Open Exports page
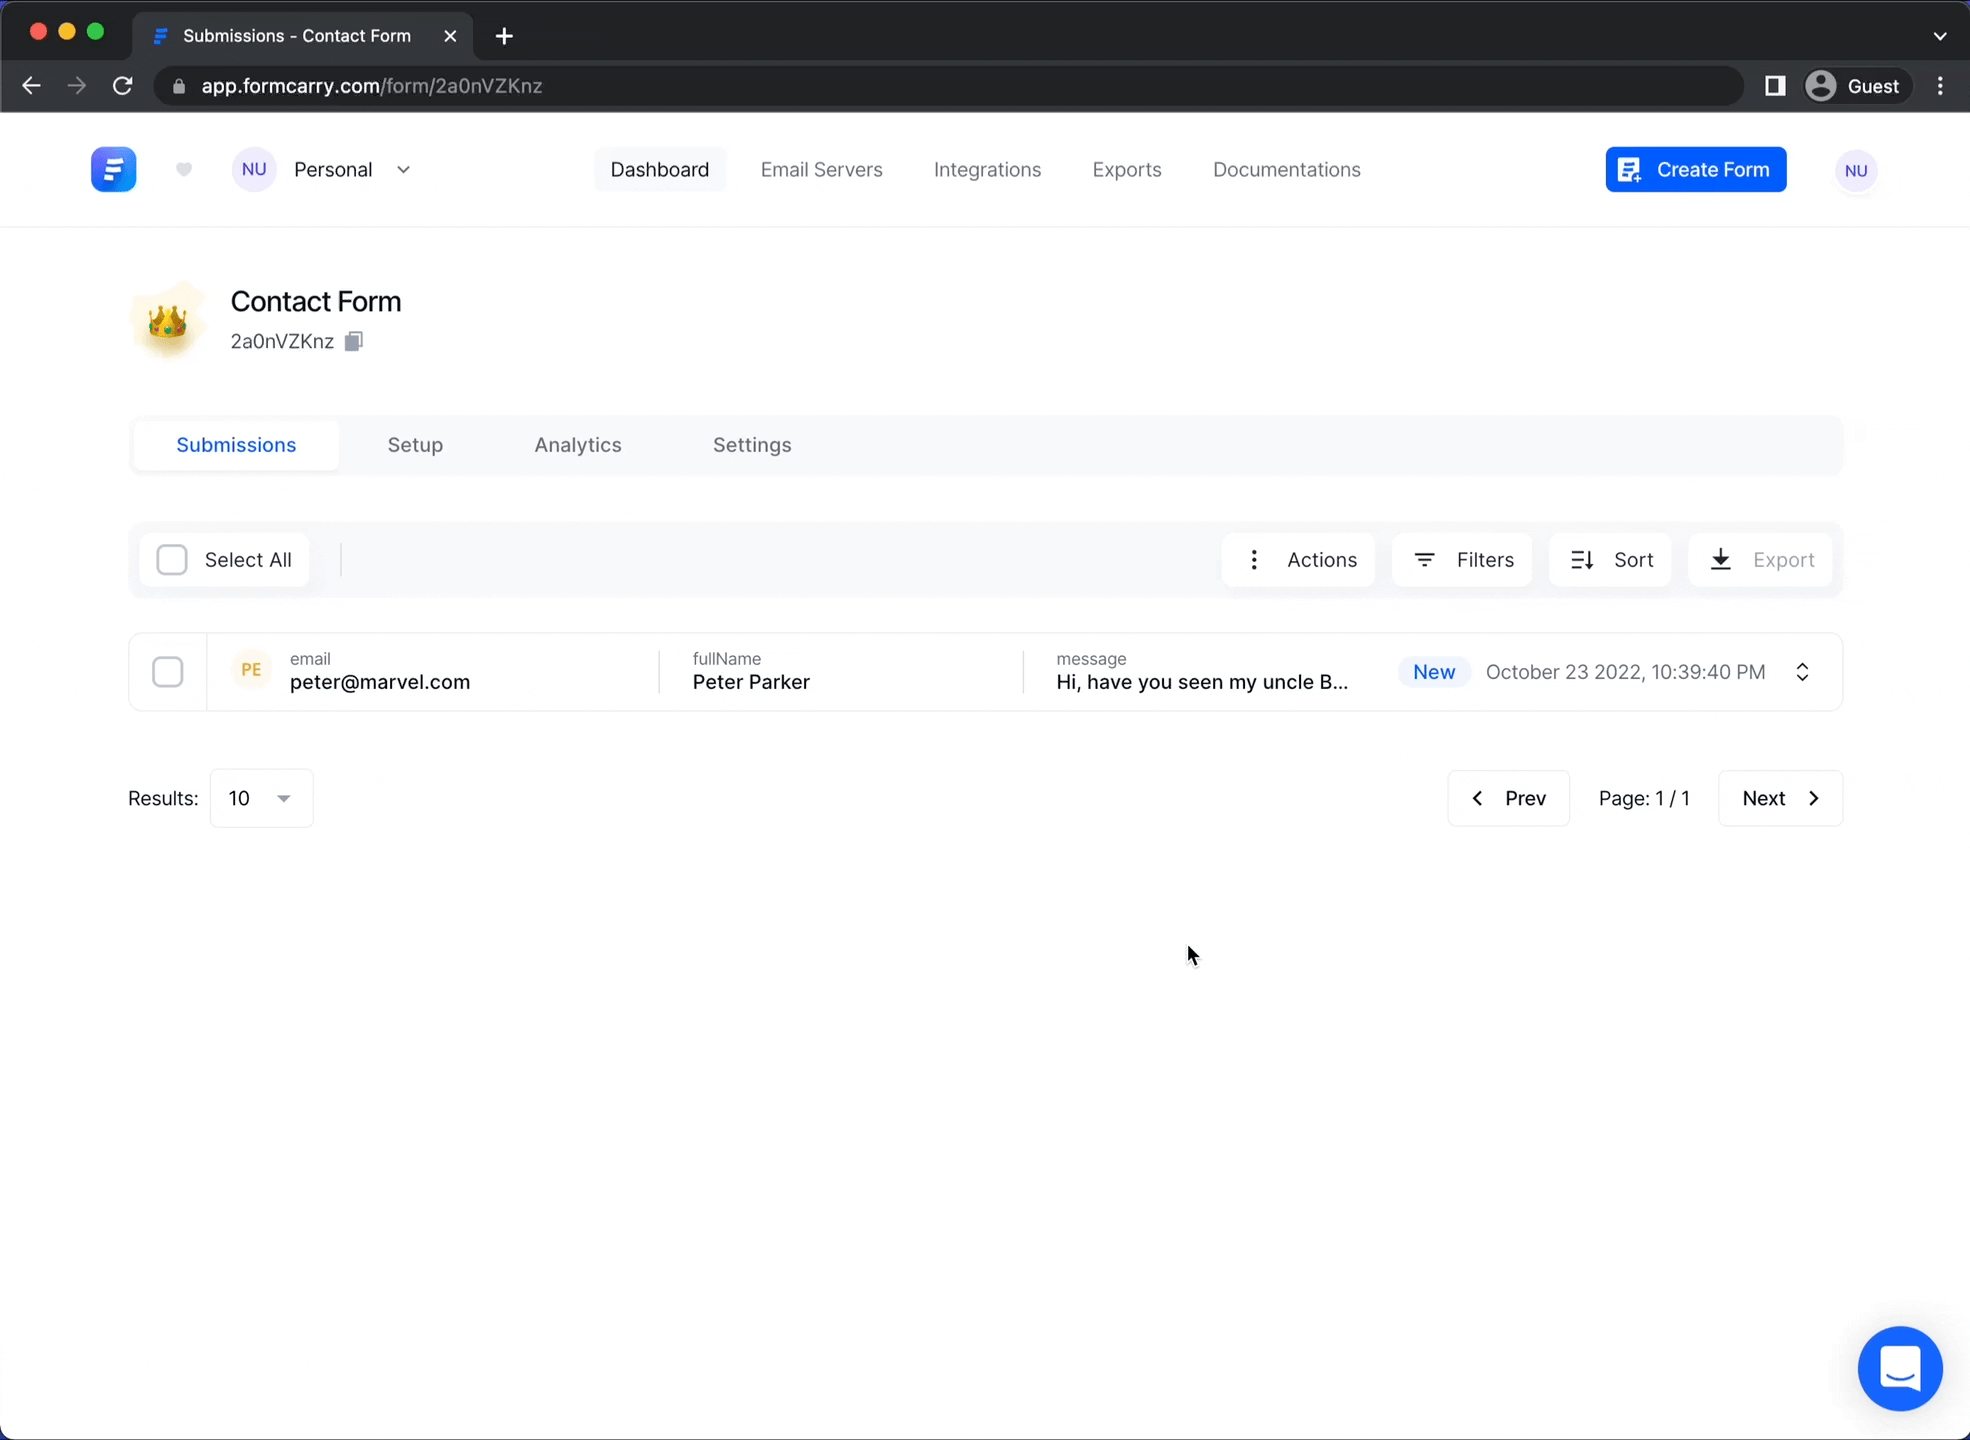Viewport: 1970px width, 1440px height. click(1127, 170)
